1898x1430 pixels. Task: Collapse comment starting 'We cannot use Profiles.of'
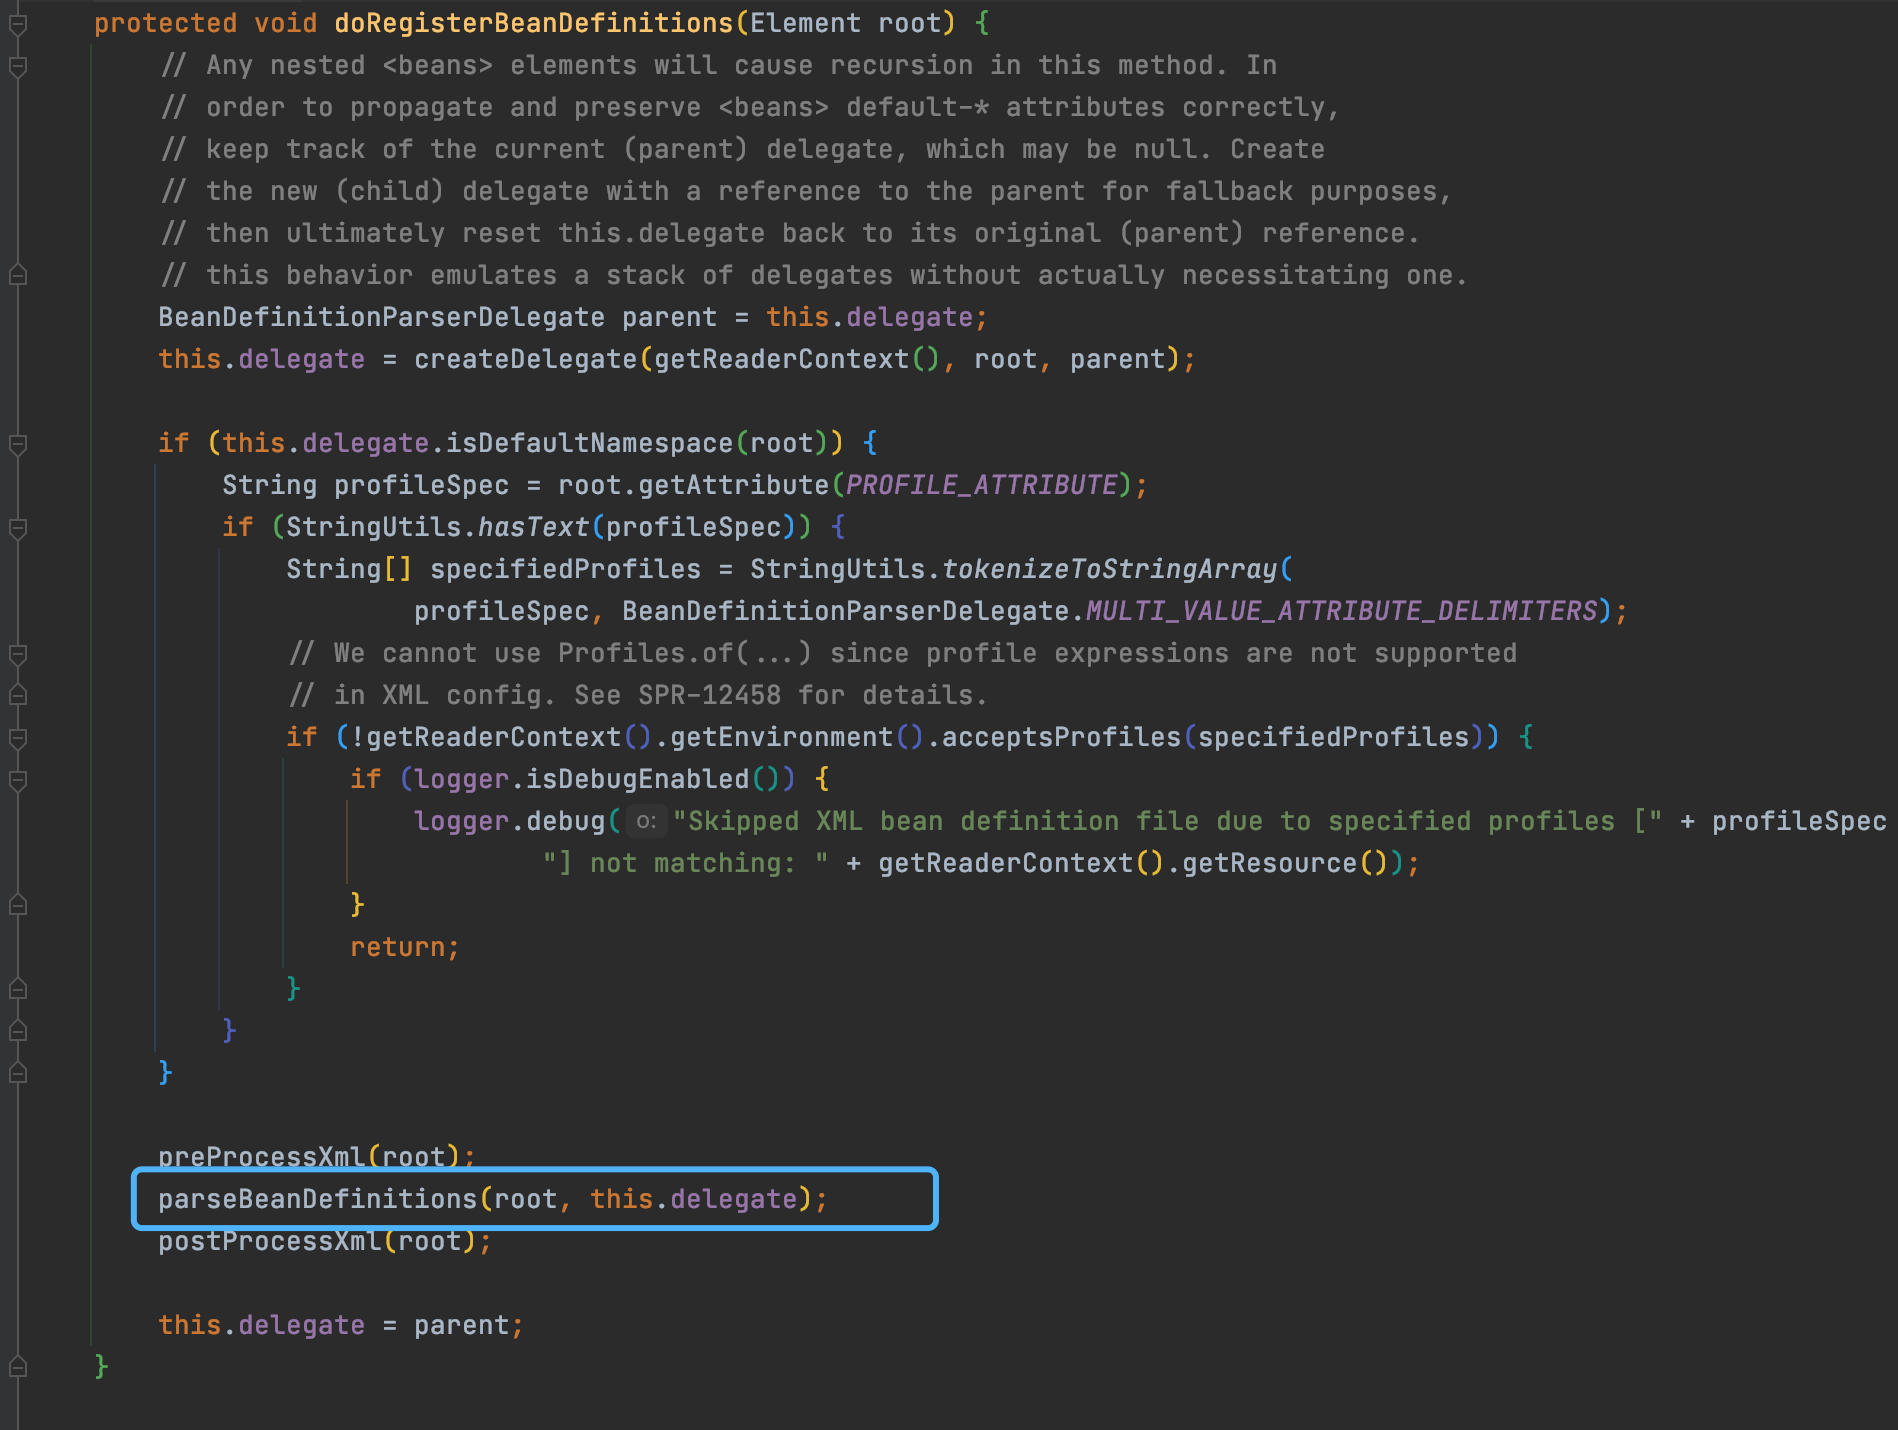coord(17,653)
